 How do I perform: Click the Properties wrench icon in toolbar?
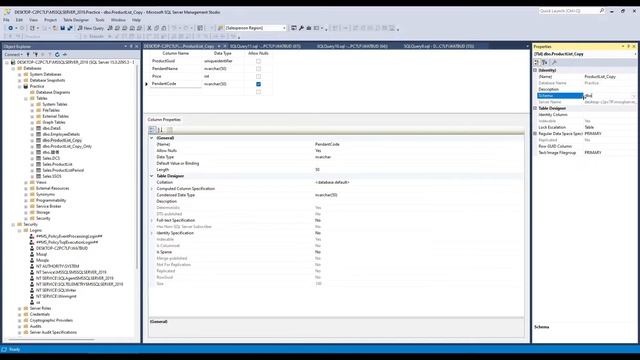tap(301, 28)
